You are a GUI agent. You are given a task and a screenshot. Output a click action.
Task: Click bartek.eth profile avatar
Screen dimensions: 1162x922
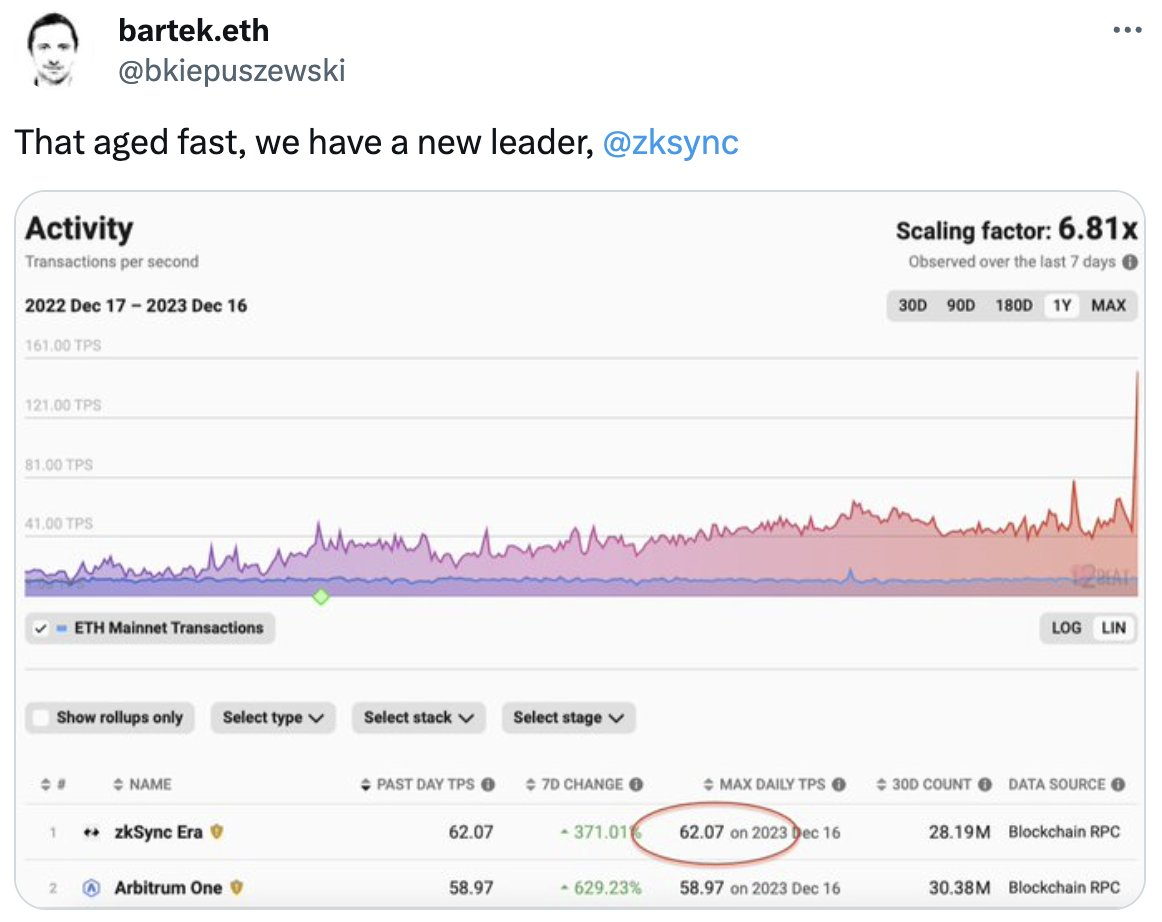click(x=54, y=51)
